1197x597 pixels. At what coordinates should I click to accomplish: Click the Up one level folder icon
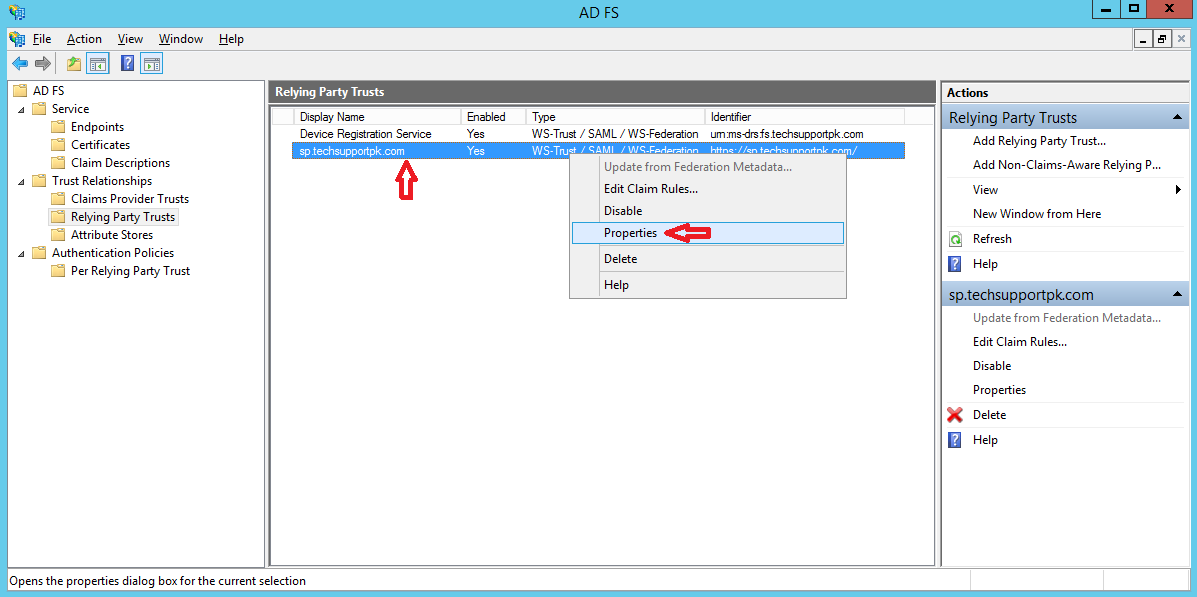pos(74,63)
